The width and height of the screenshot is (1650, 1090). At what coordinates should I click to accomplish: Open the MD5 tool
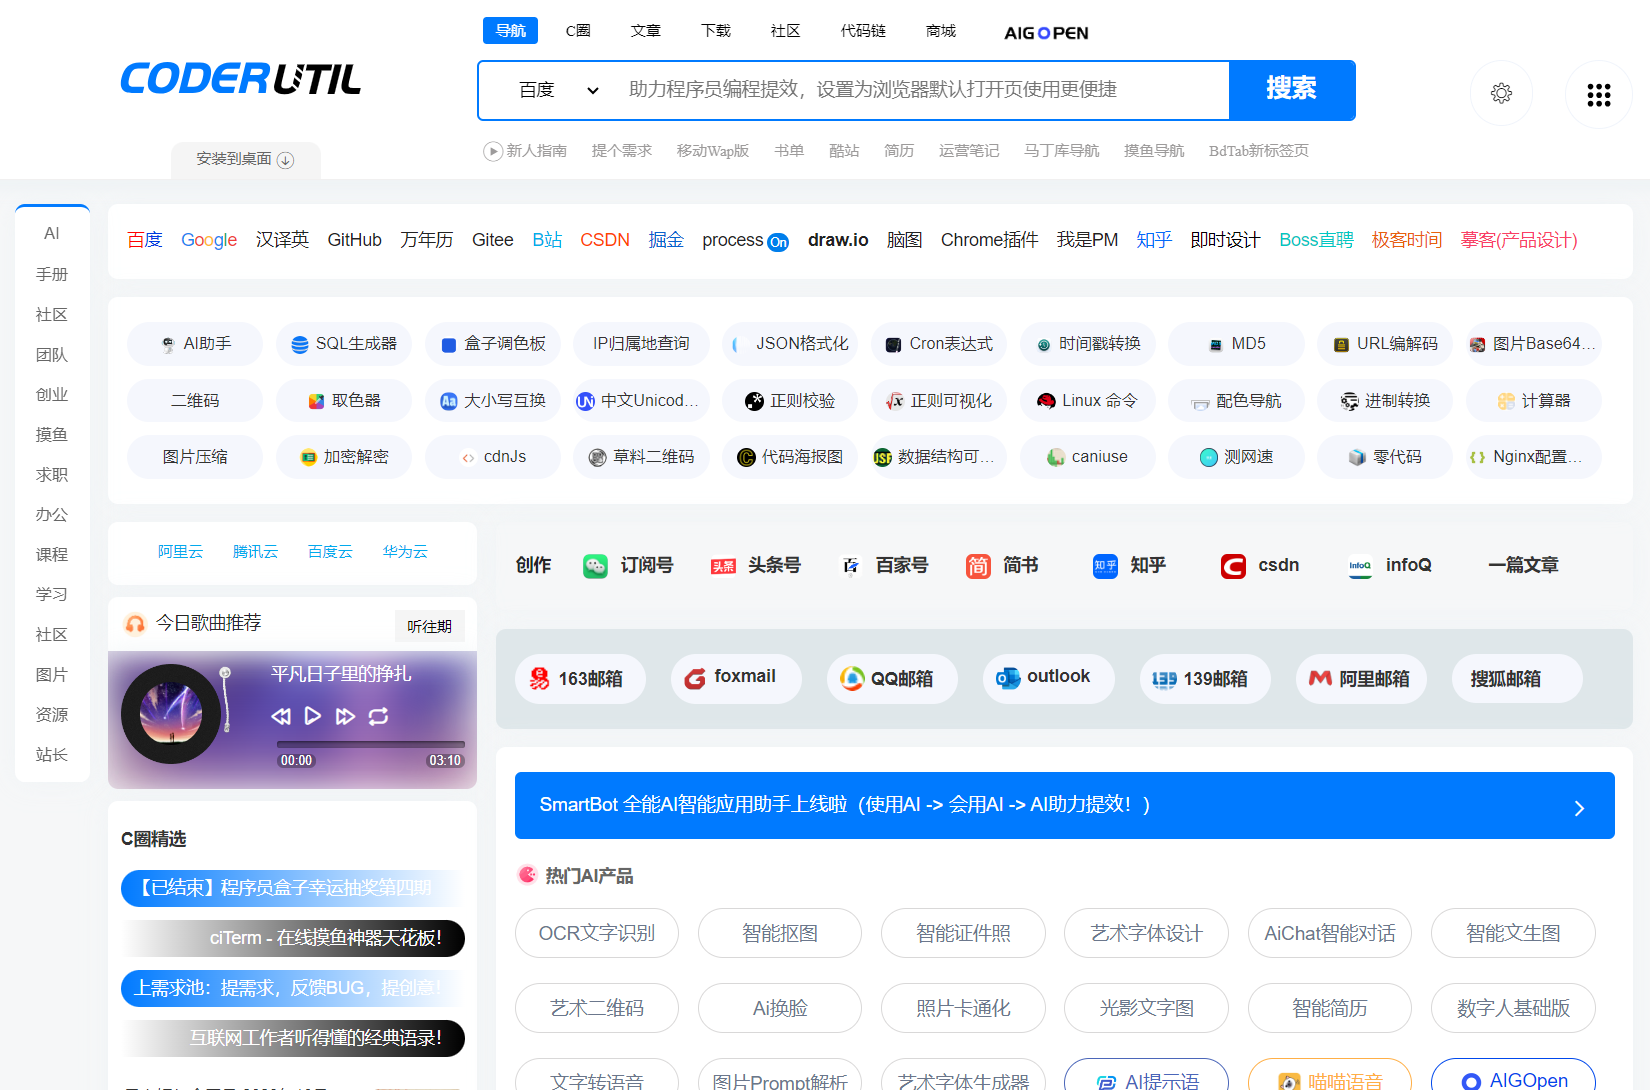pos(1237,344)
